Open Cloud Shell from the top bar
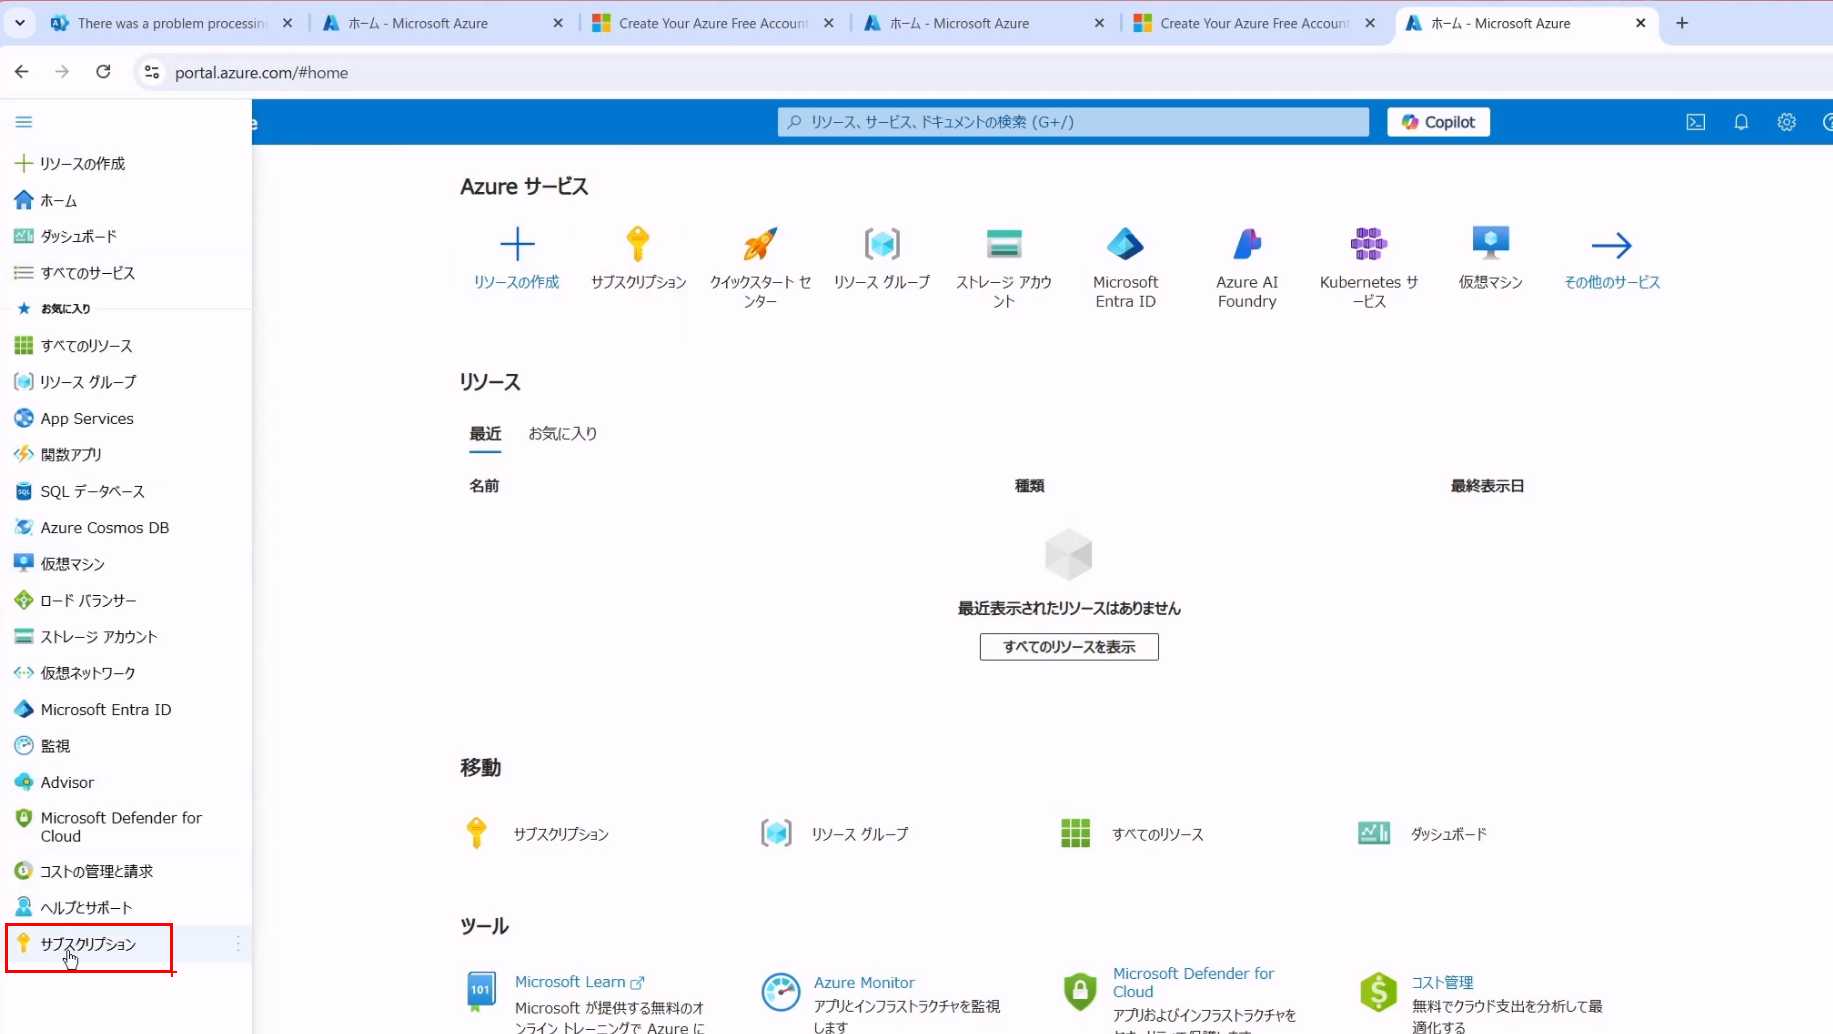1833x1034 pixels. point(1695,122)
